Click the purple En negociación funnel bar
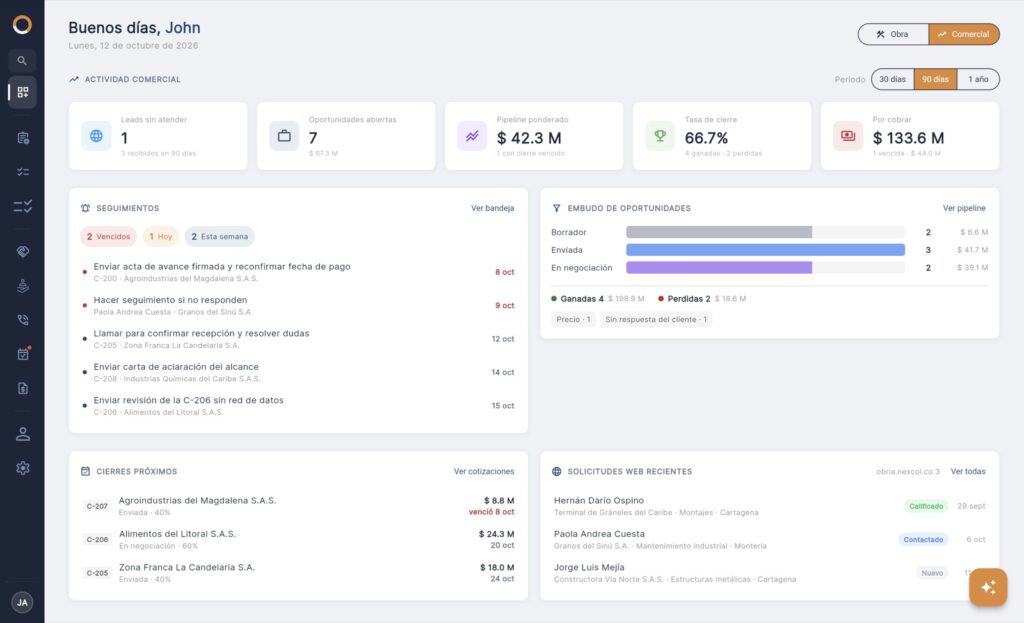1024x623 pixels. (719, 268)
